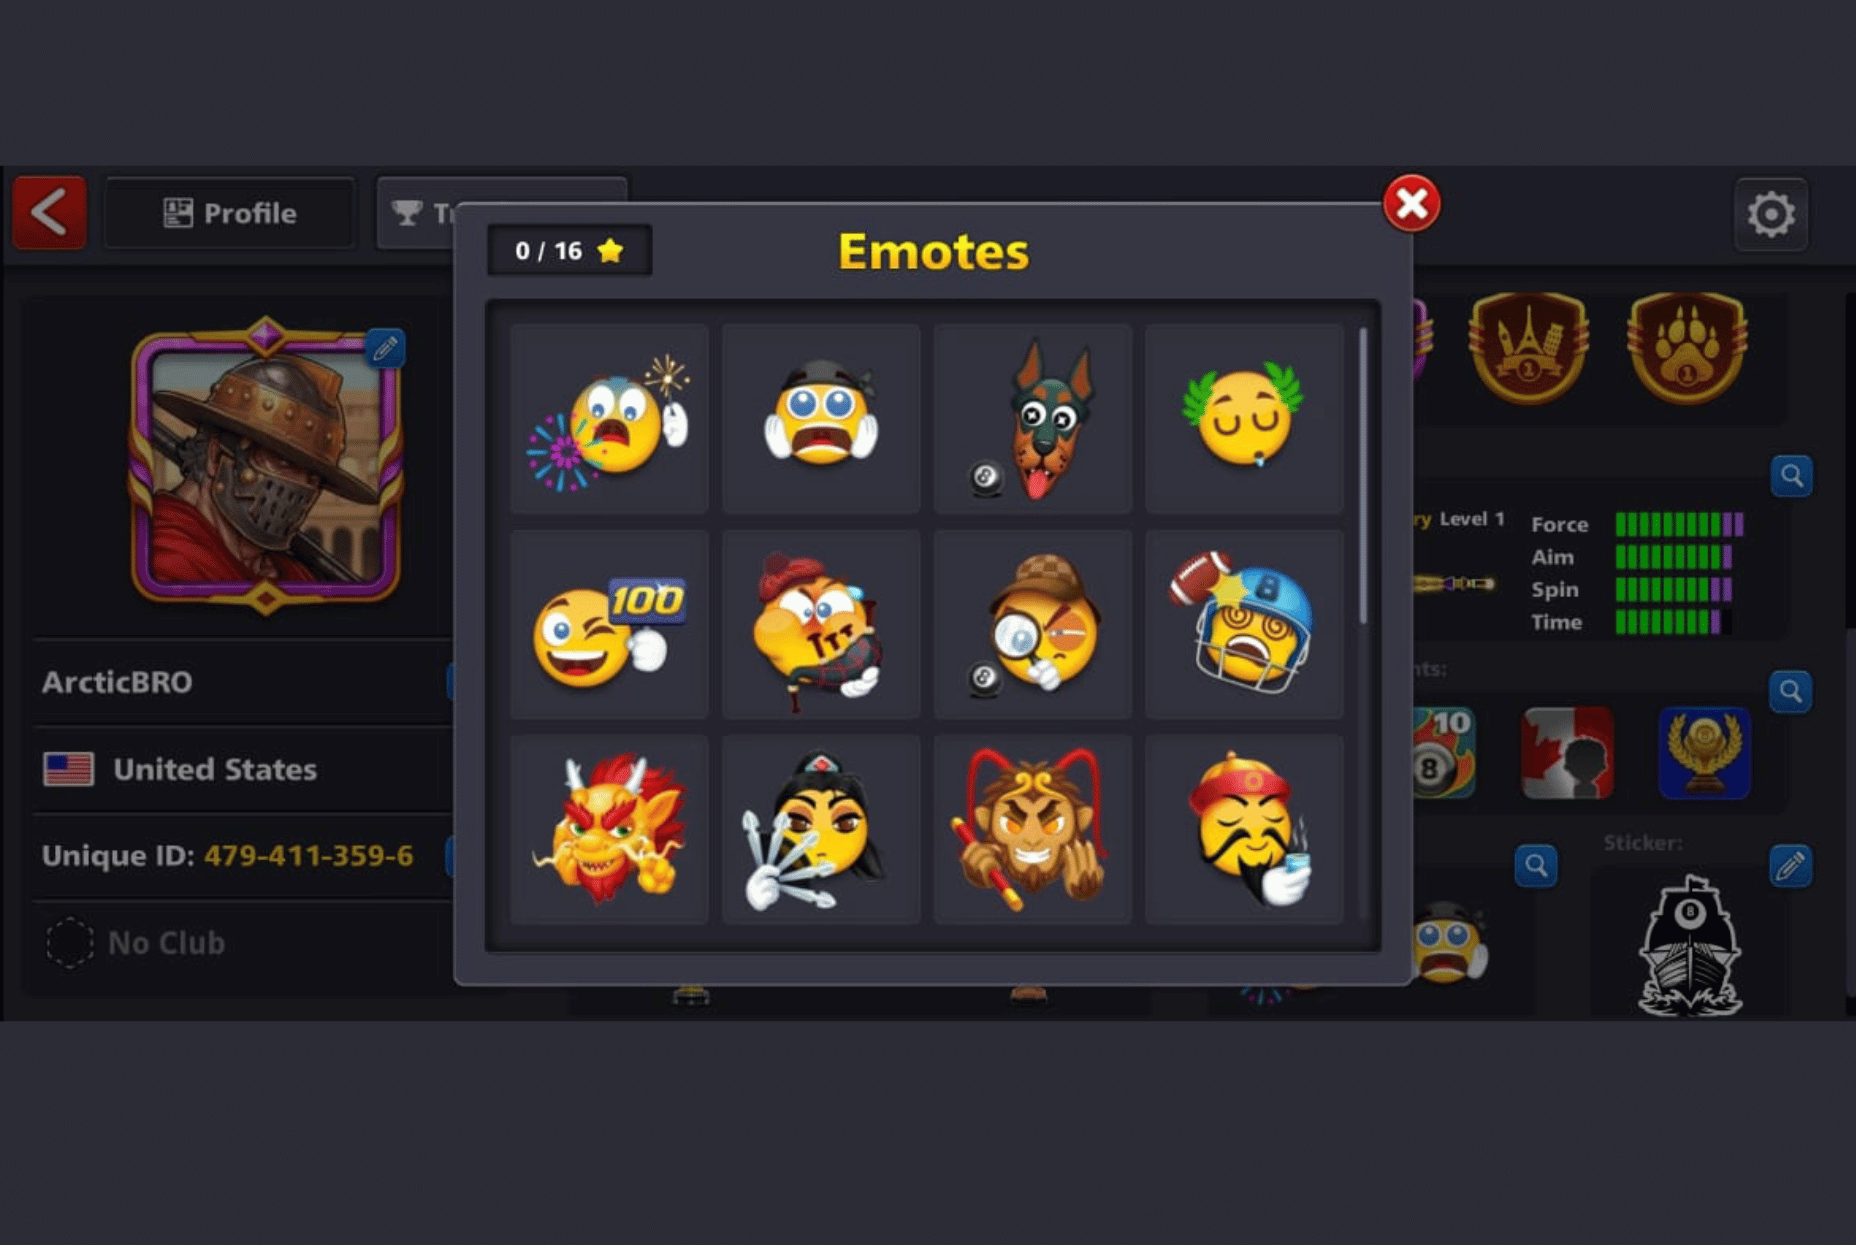Select the red dragon emote
Screen dimensions: 1856x1245
609,830
